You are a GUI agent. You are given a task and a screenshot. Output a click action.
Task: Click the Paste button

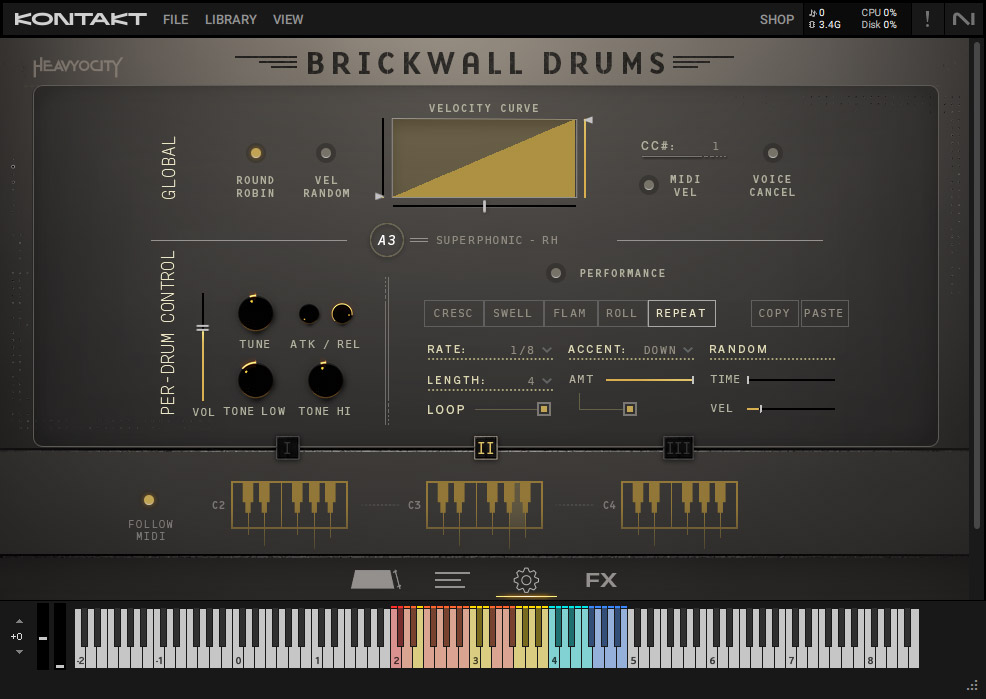(824, 313)
